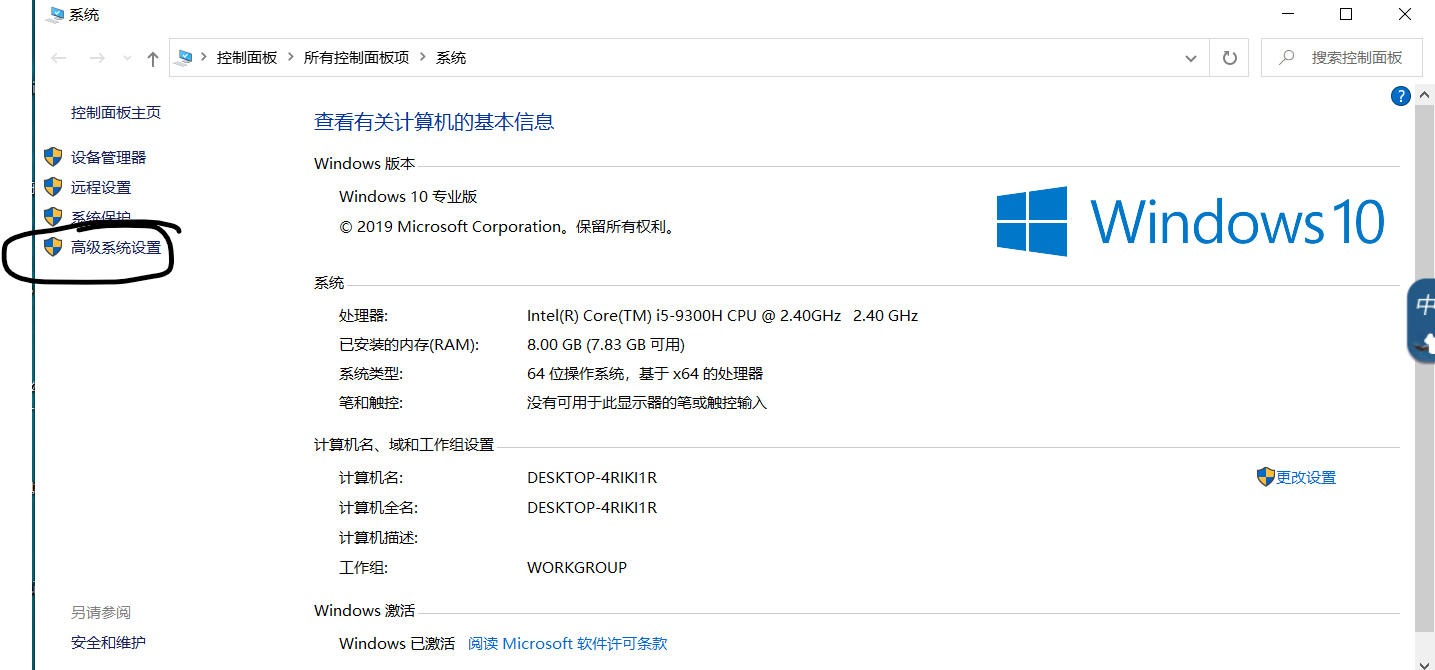Click the 64 位操作系统 system type value
The width and height of the screenshot is (1435, 670).
[645, 374]
